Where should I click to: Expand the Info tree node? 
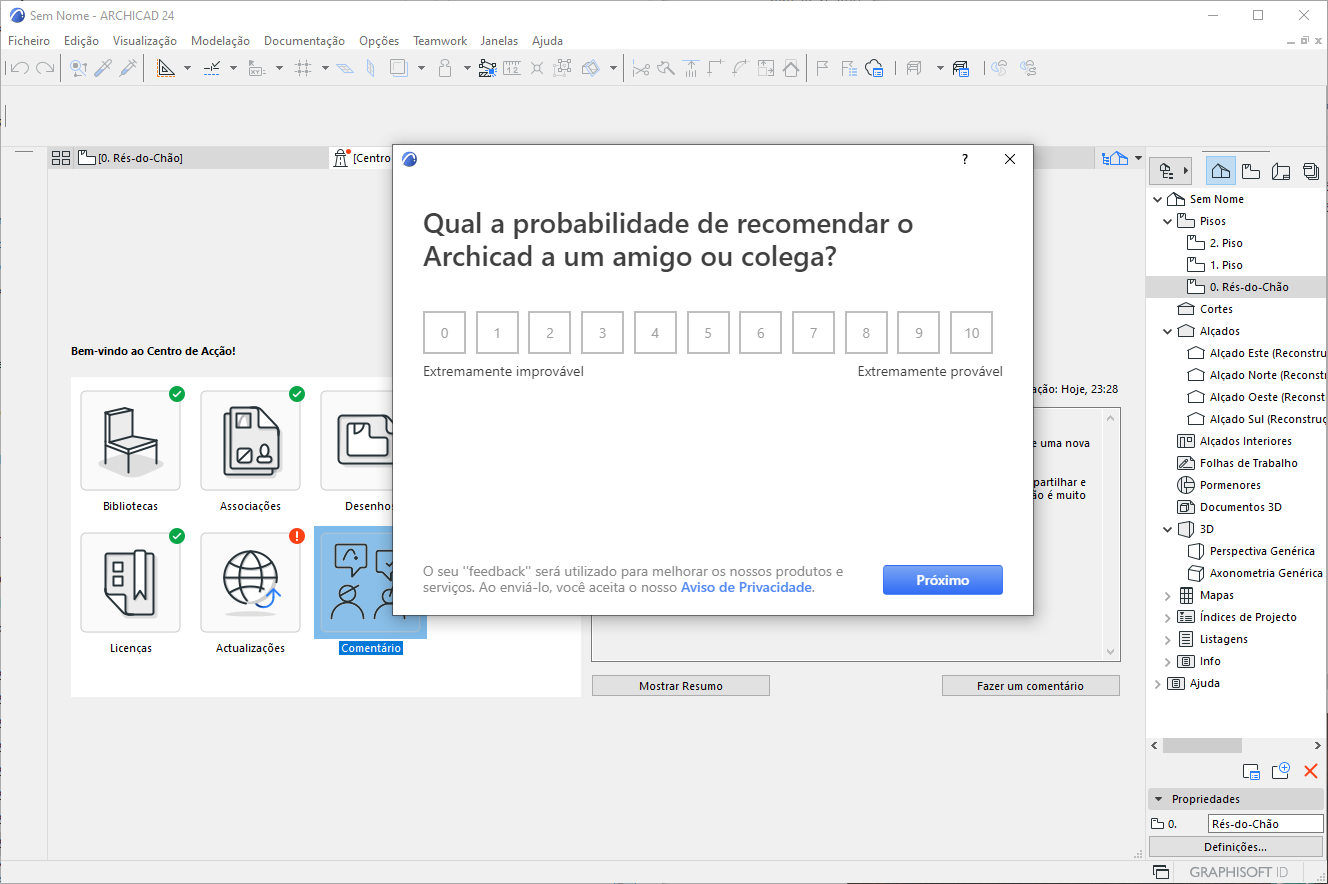pyautogui.click(x=1168, y=661)
